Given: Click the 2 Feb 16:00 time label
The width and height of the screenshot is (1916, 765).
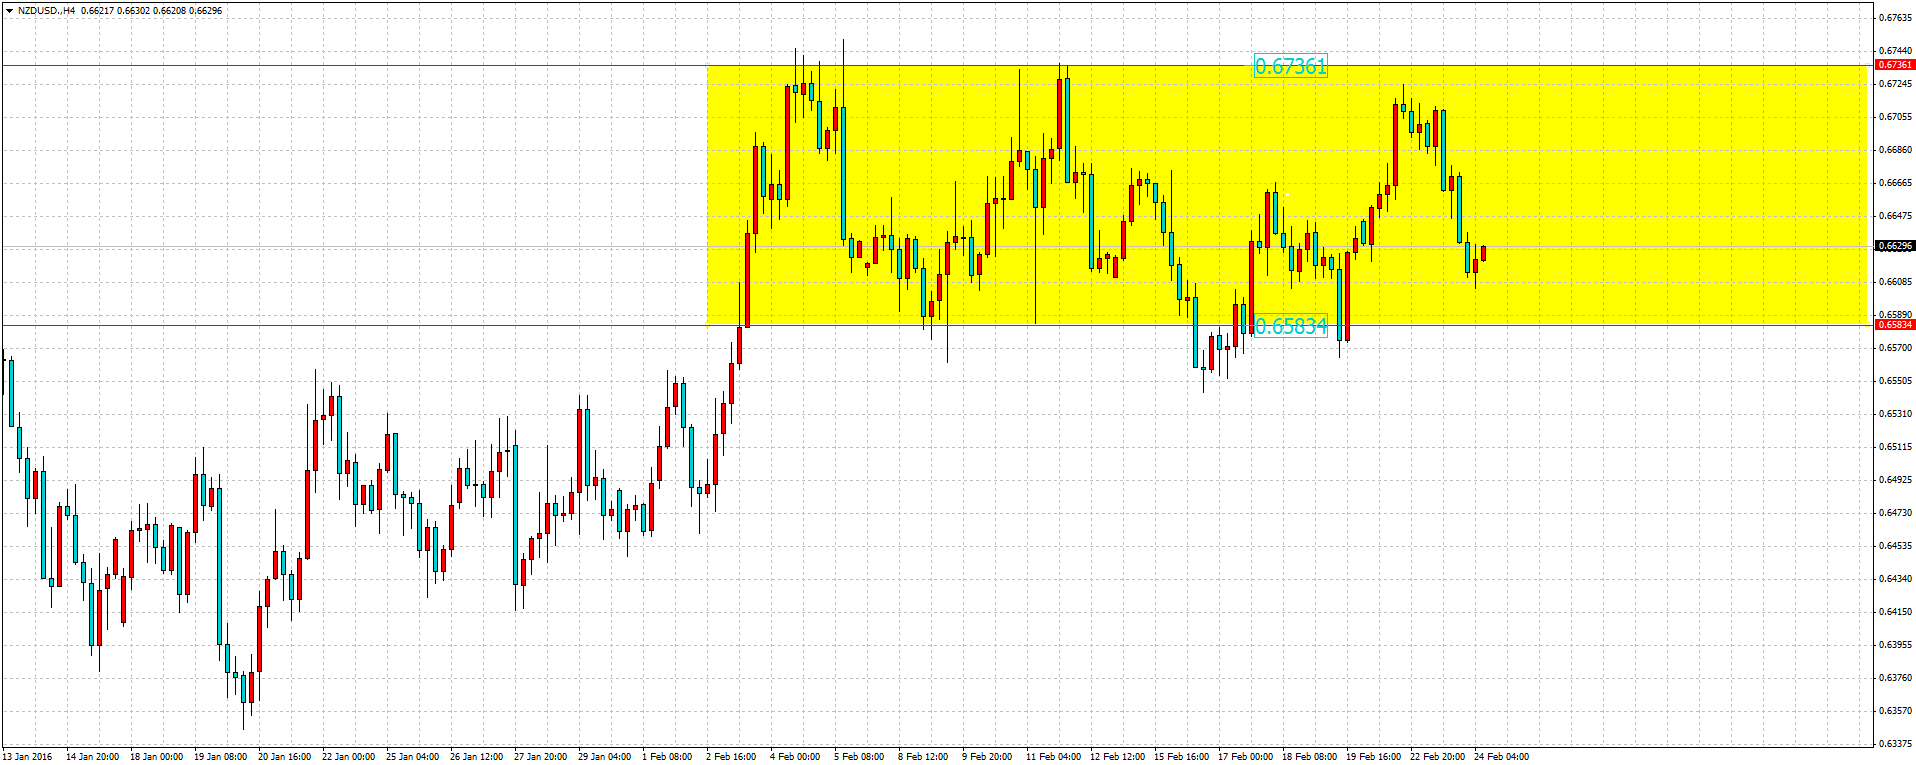Looking at the screenshot, I should pyautogui.click(x=732, y=757).
